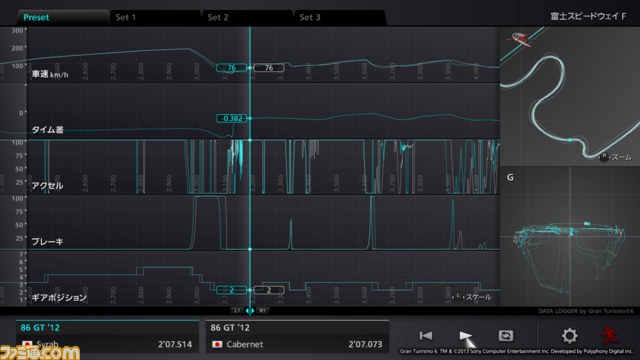640x360 pixels.
Task: Click the -0.382 time difference value box
Action: point(231,118)
